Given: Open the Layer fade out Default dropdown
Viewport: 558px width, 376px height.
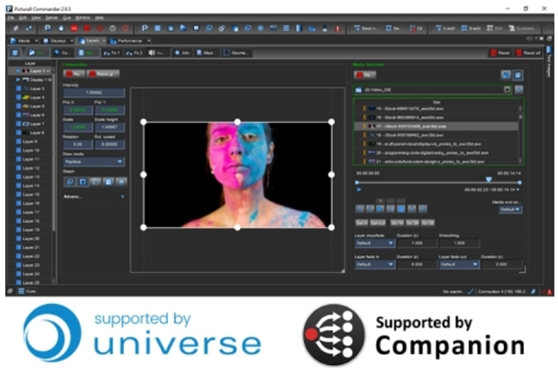Looking at the screenshot, I should [x=459, y=264].
